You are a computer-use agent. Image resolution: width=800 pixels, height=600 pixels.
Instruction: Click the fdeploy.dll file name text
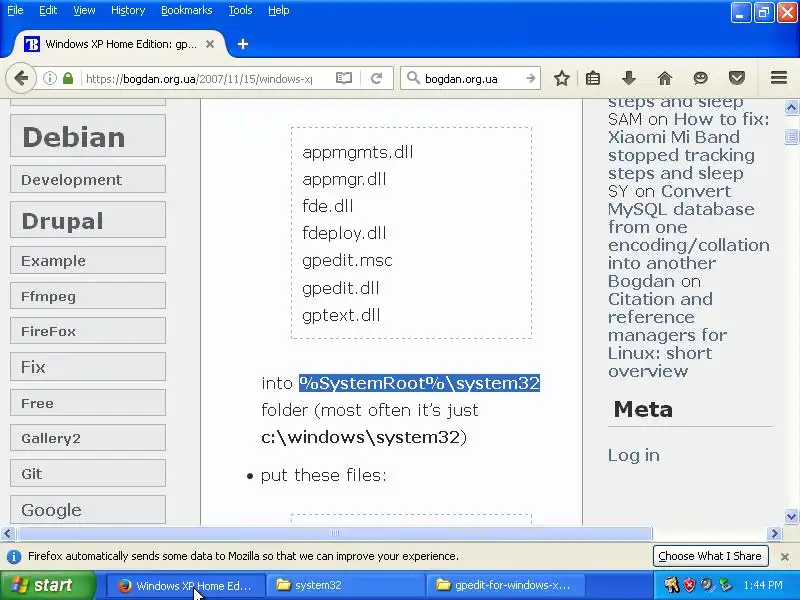344,233
